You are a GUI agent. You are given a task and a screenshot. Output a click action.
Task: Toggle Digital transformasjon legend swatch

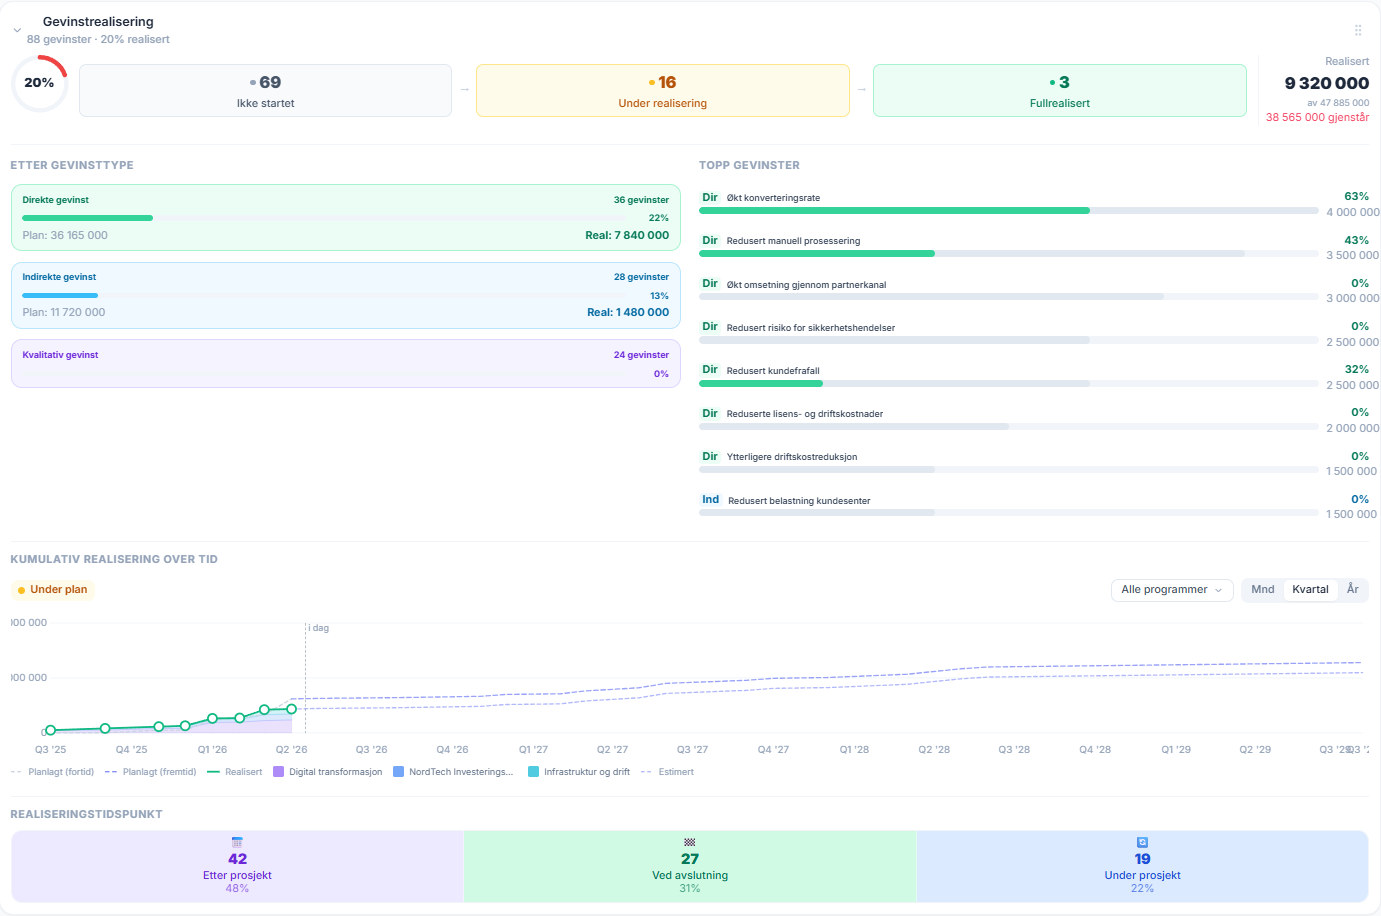tap(279, 772)
